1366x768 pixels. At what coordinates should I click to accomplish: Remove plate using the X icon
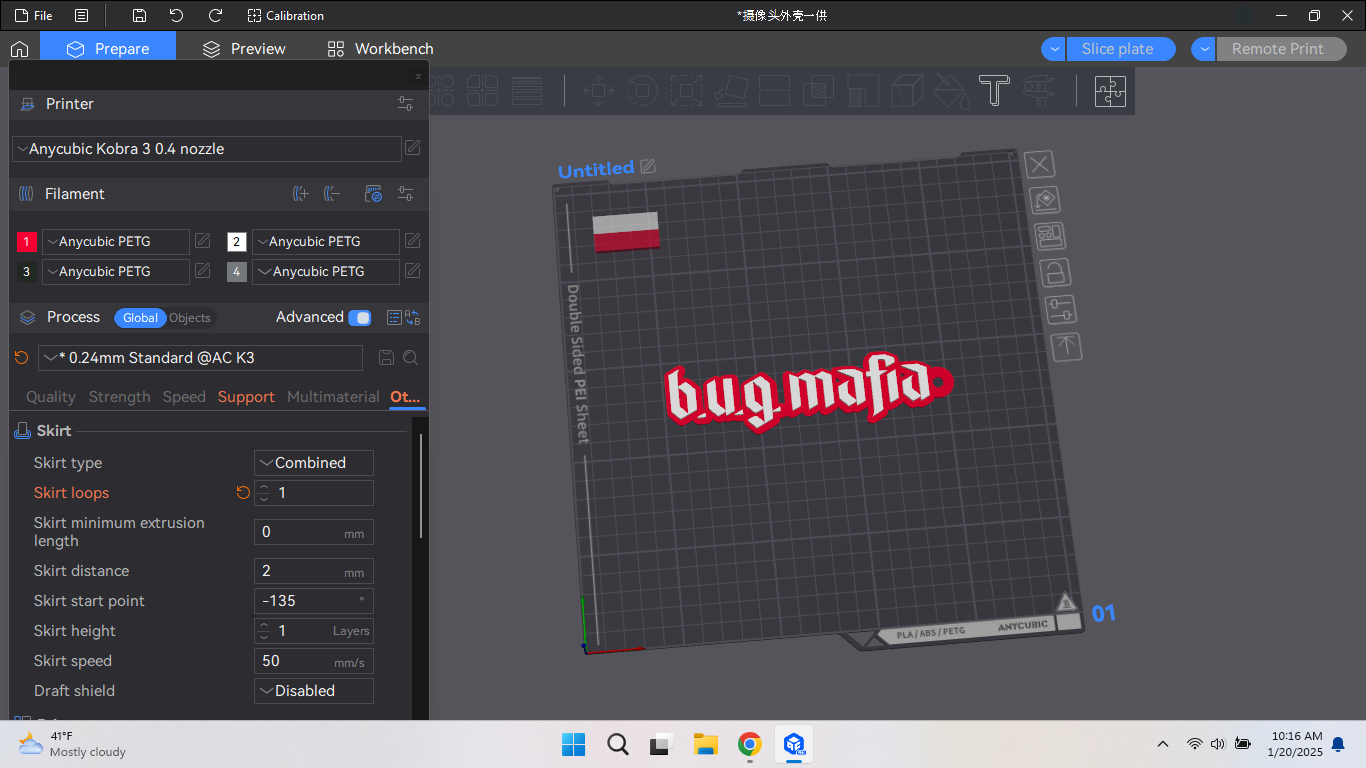pos(1040,164)
